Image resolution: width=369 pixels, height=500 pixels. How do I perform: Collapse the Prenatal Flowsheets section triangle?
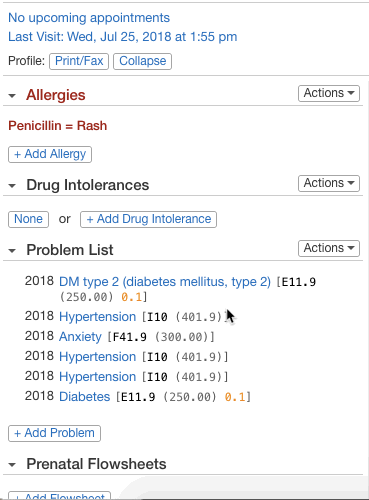coord(12,465)
